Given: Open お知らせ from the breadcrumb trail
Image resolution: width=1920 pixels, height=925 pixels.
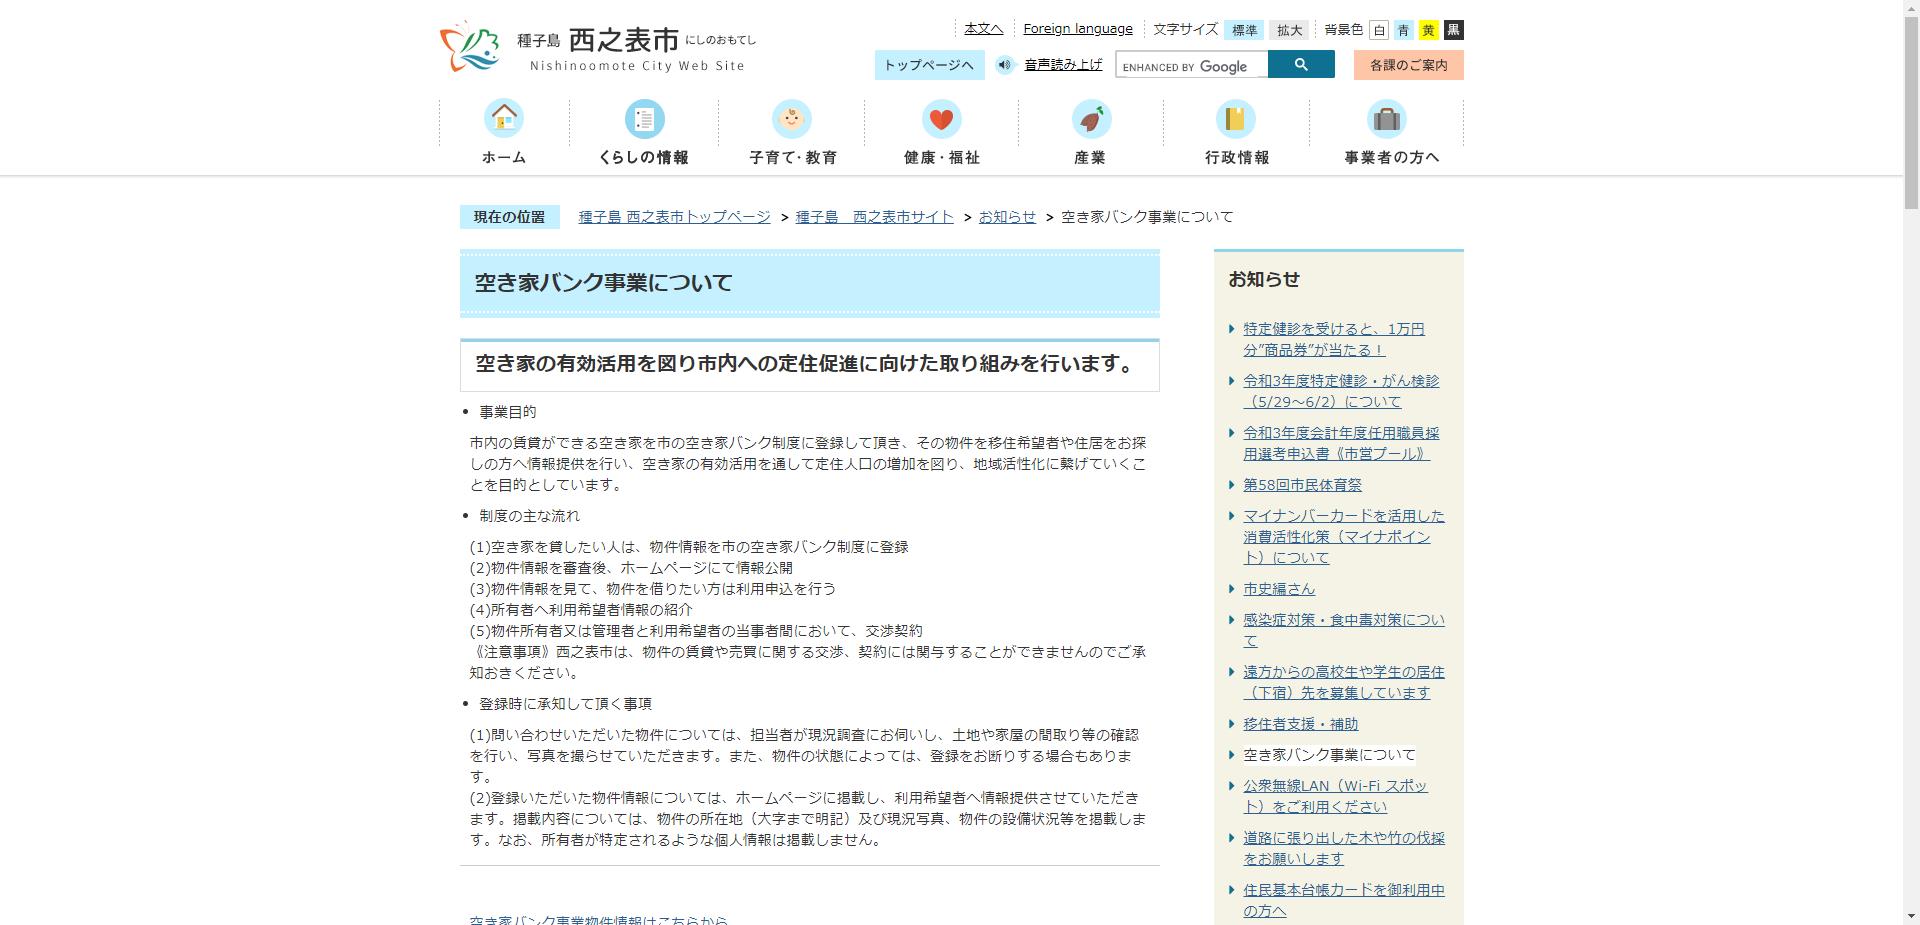Looking at the screenshot, I should [1006, 216].
